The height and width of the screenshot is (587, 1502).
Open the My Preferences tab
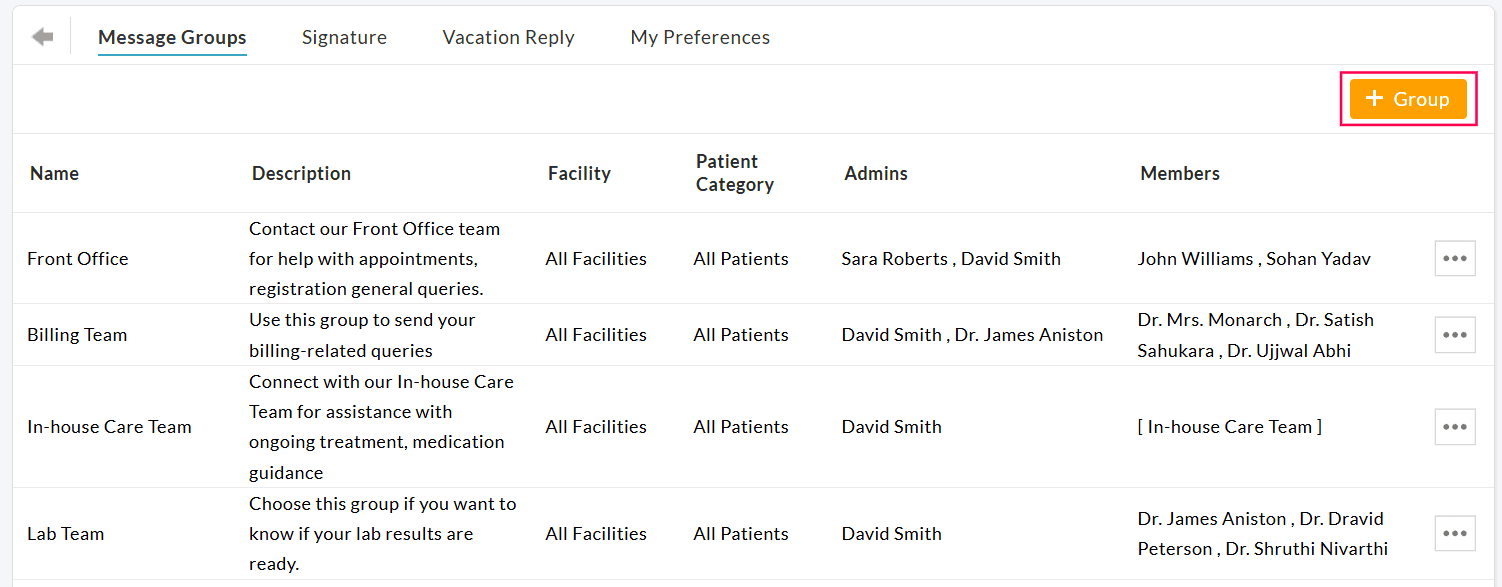pyautogui.click(x=700, y=37)
